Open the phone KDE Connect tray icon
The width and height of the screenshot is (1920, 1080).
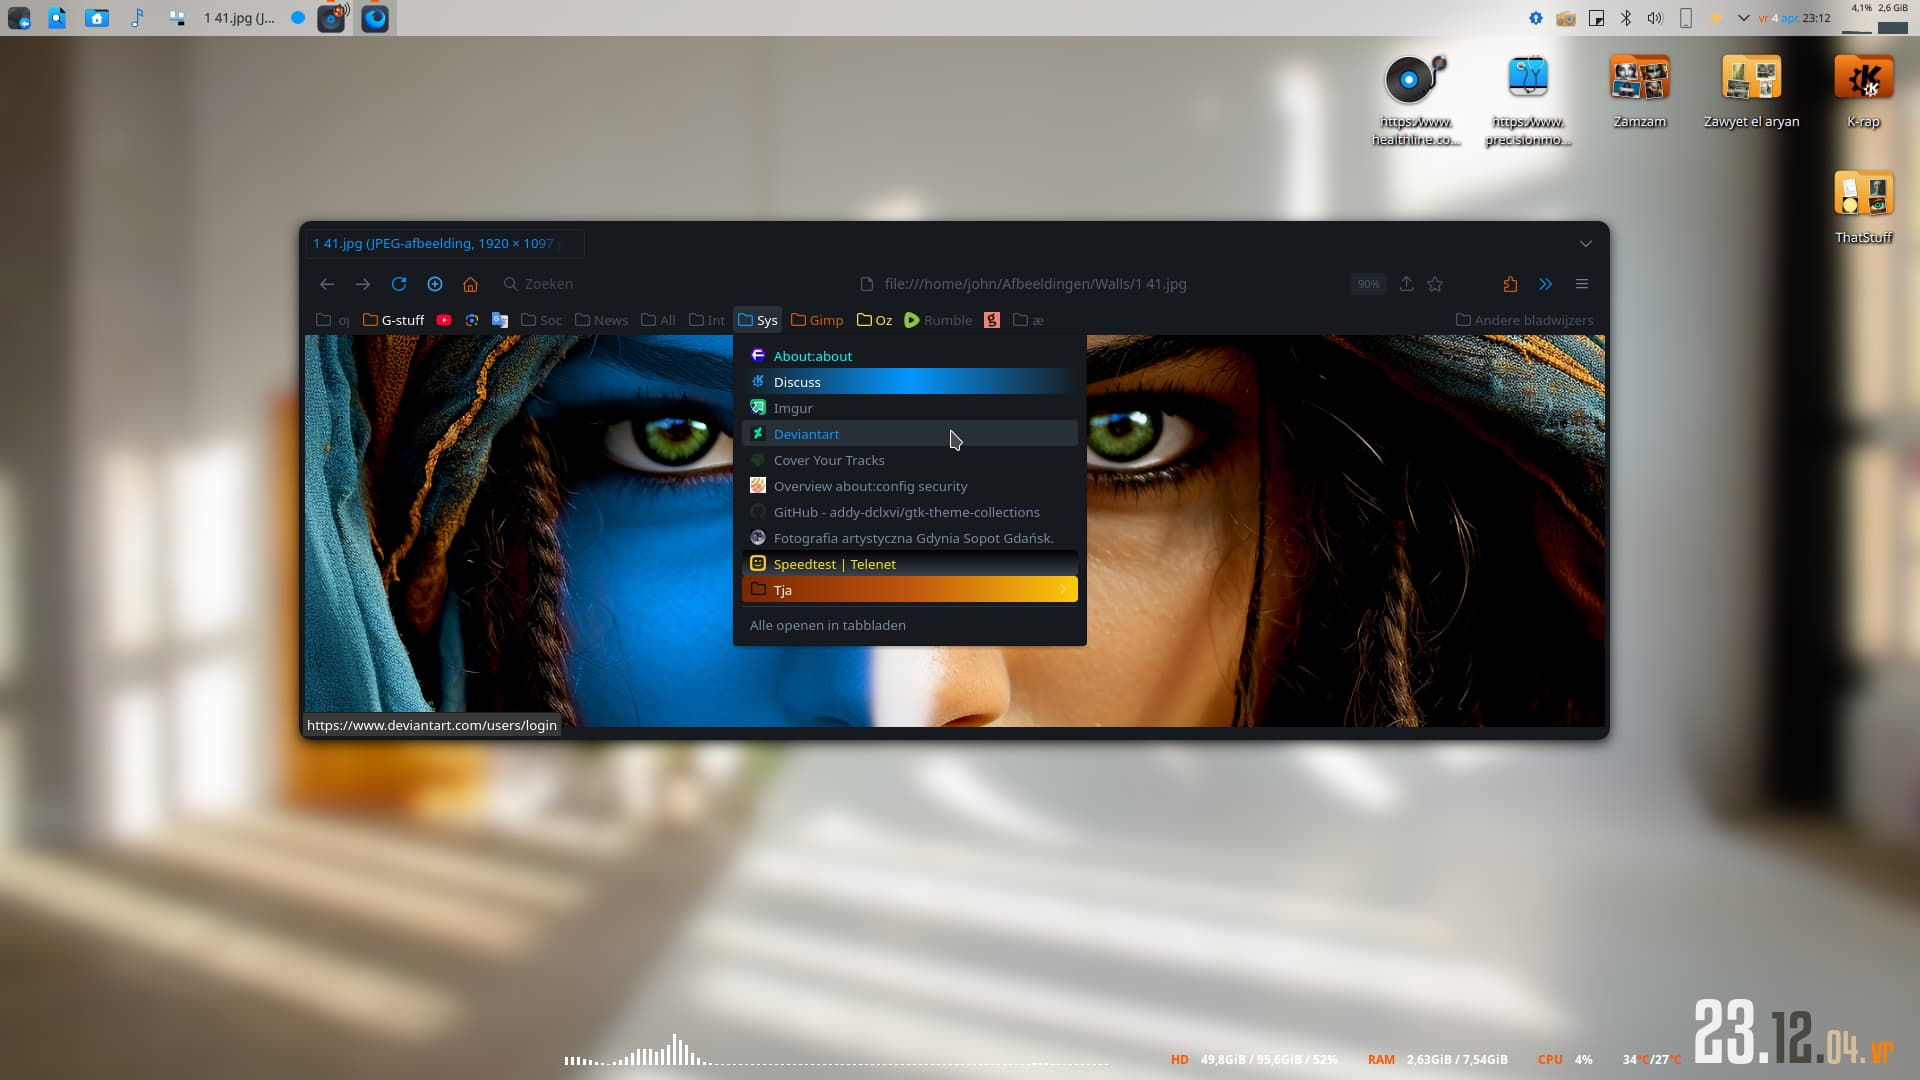[x=1685, y=18]
